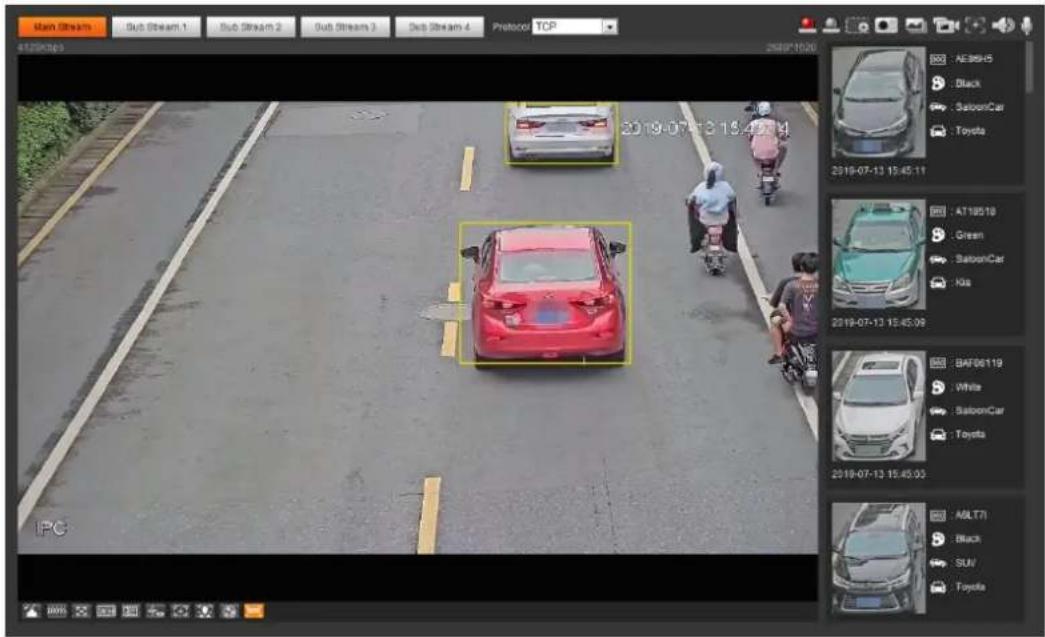This screenshot has width=1045, height=637.
Task: Open the AE86H5 black car thumbnail
Action: click(878, 102)
